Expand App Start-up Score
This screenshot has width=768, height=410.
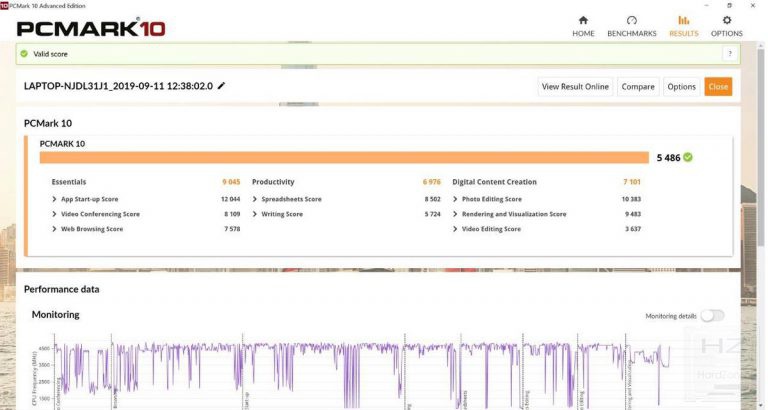(54, 199)
